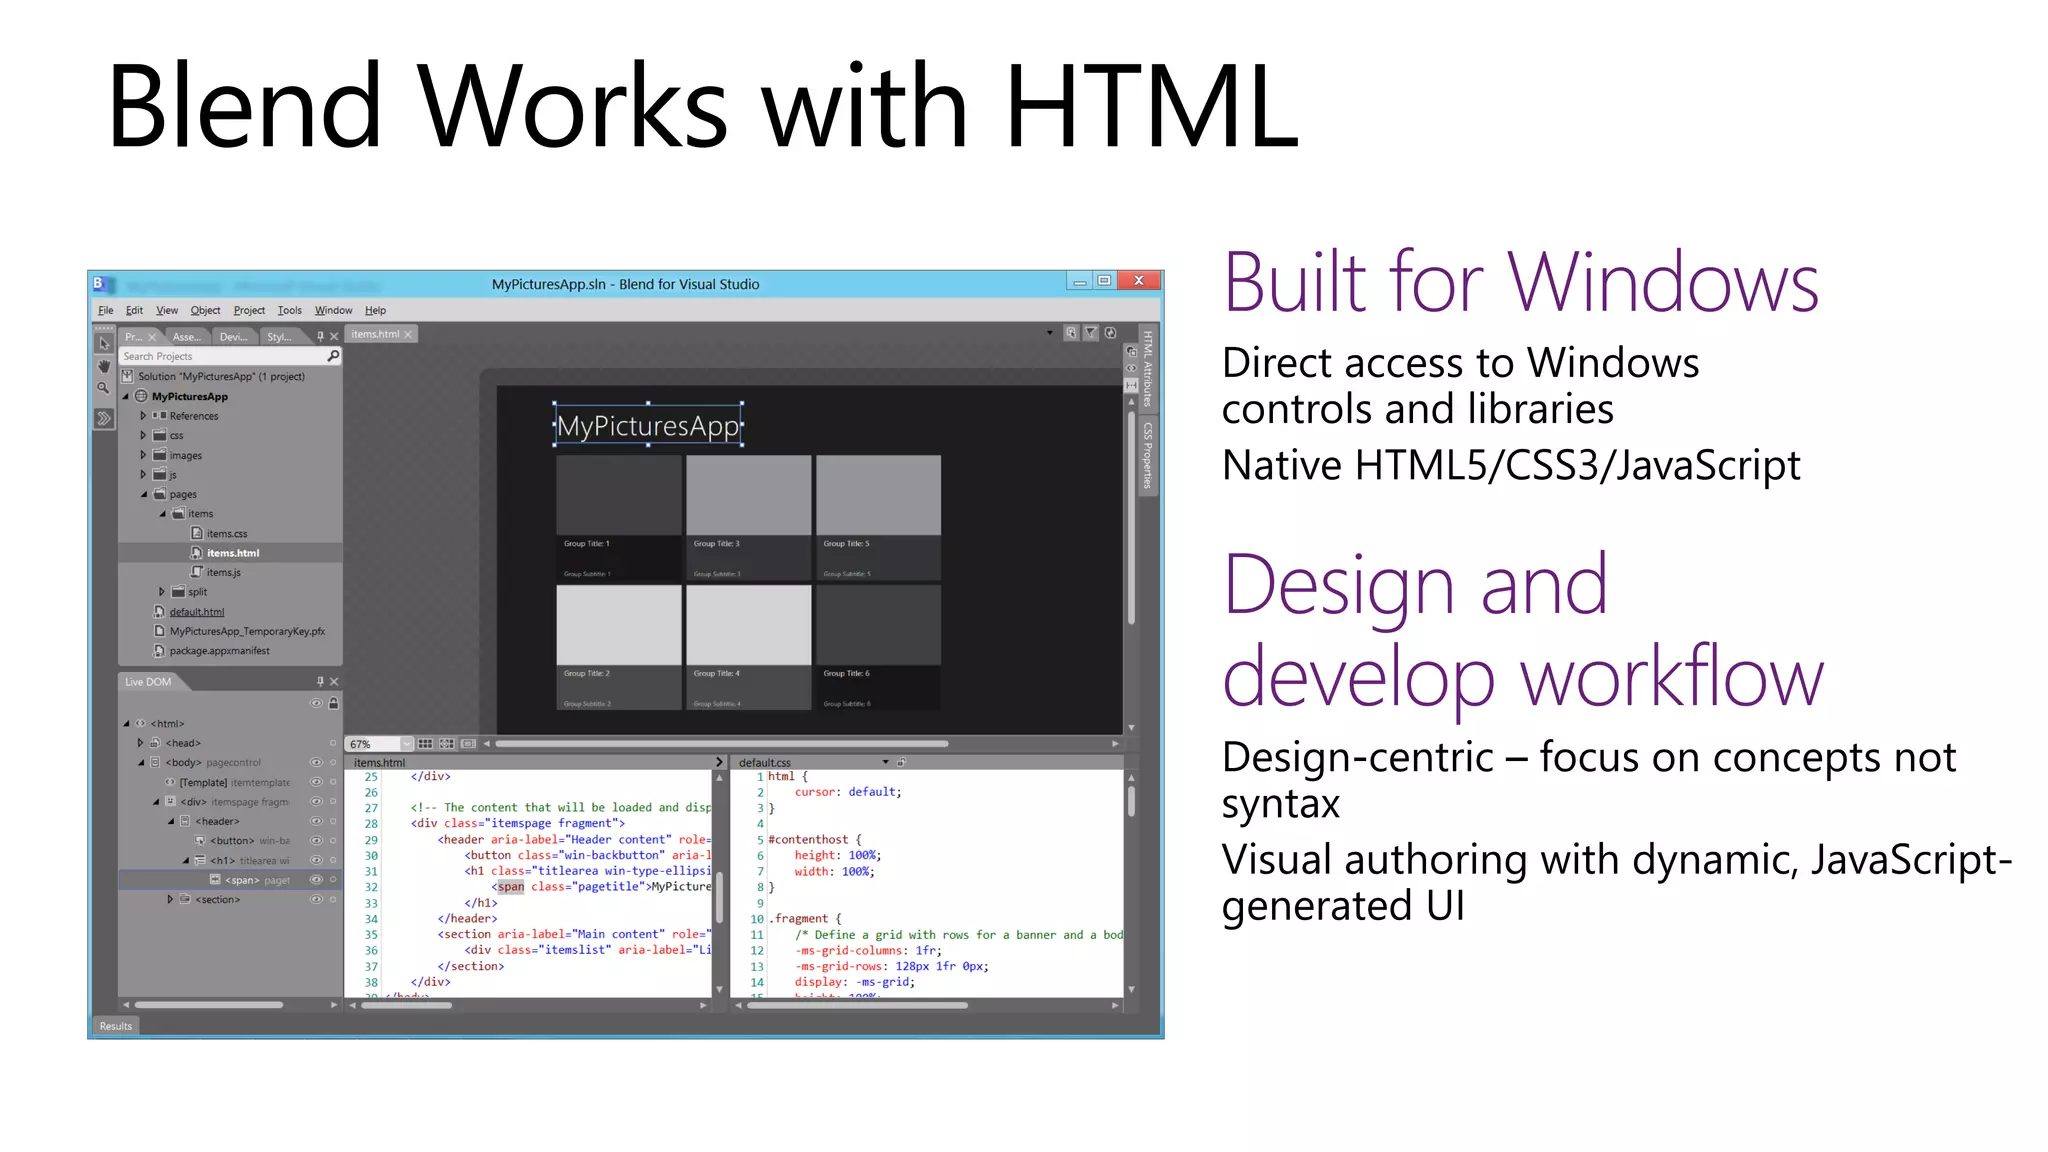Open the File menu
Image resolution: width=2048 pixels, height=1152 pixels.
pyautogui.click(x=106, y=310)
